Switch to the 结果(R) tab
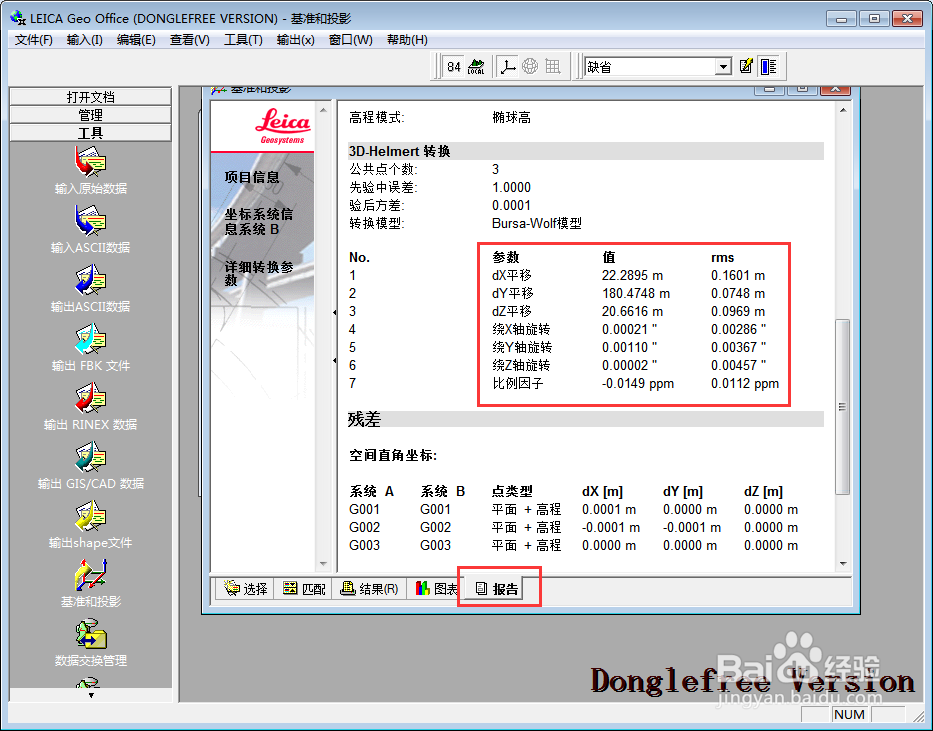This screenshot has height=731, width=933. (369, 589)
